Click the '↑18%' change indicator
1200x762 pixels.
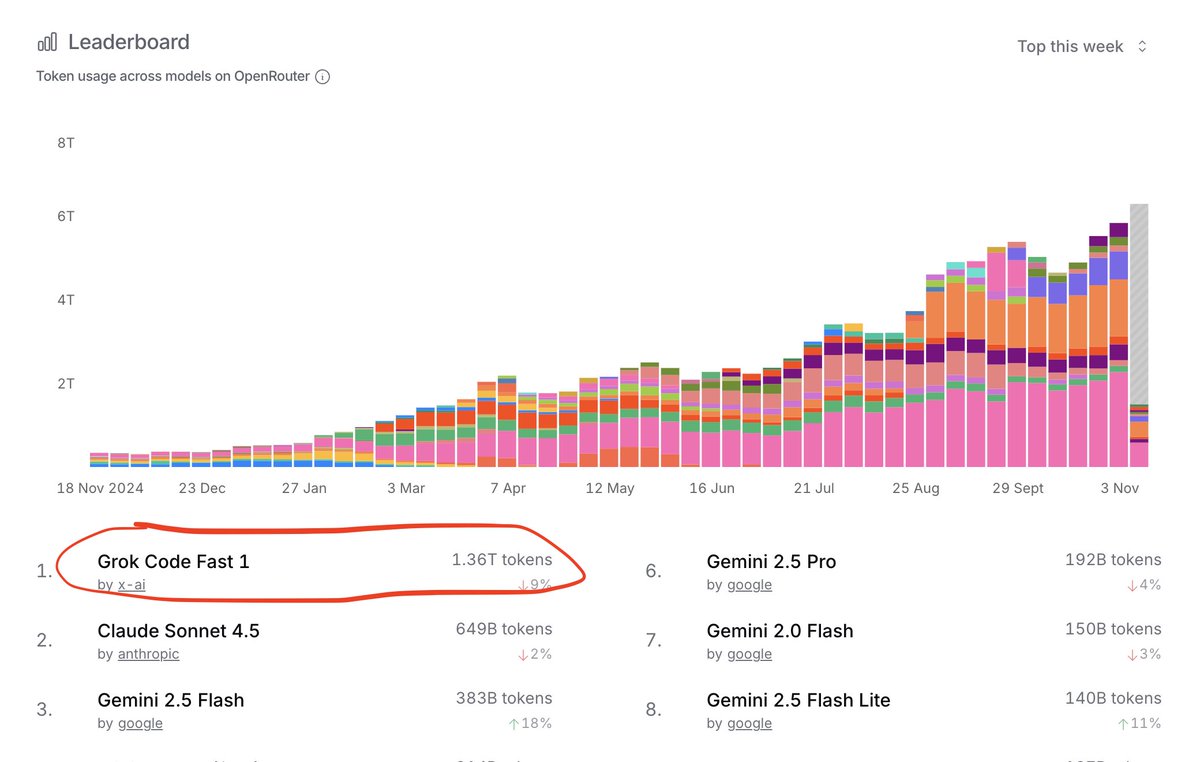click(530, 723)
